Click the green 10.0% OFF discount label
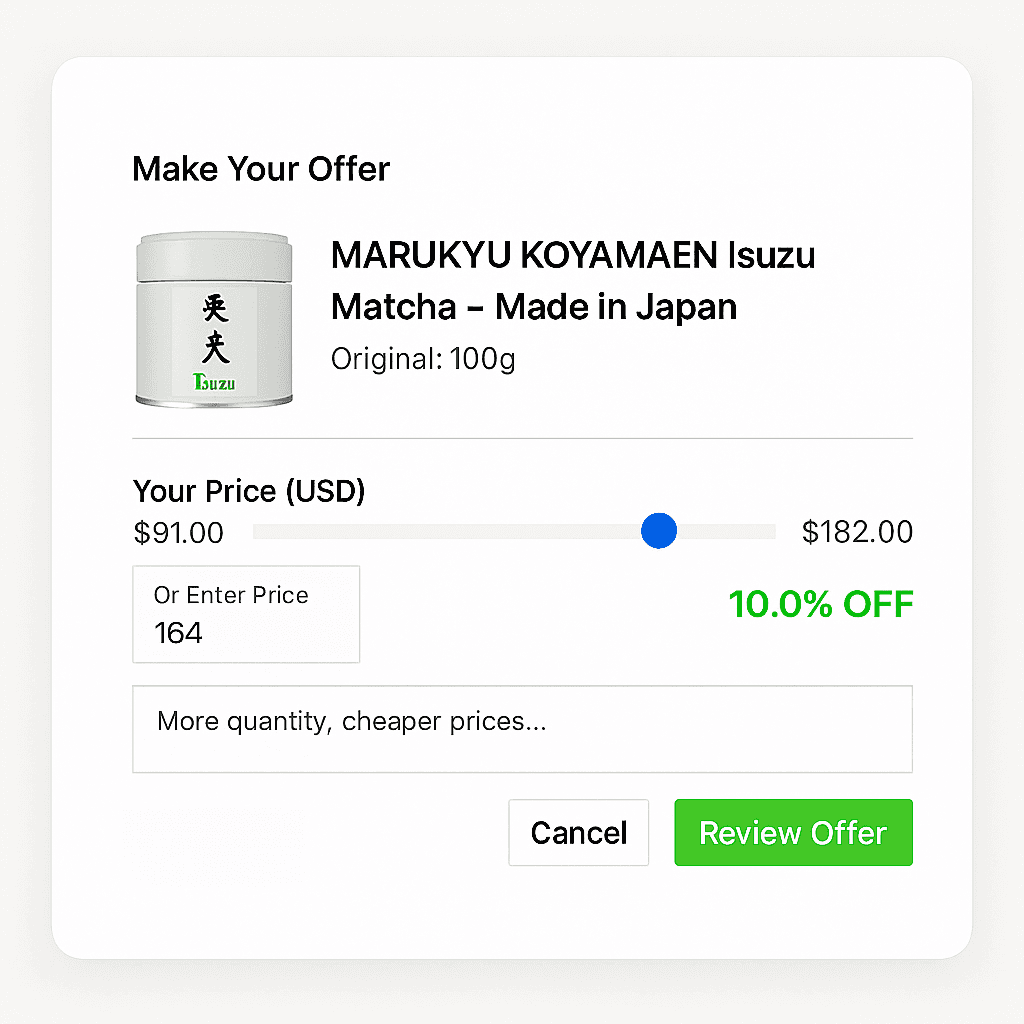This screenshot has width=1024, height=1024. (821, 604)
